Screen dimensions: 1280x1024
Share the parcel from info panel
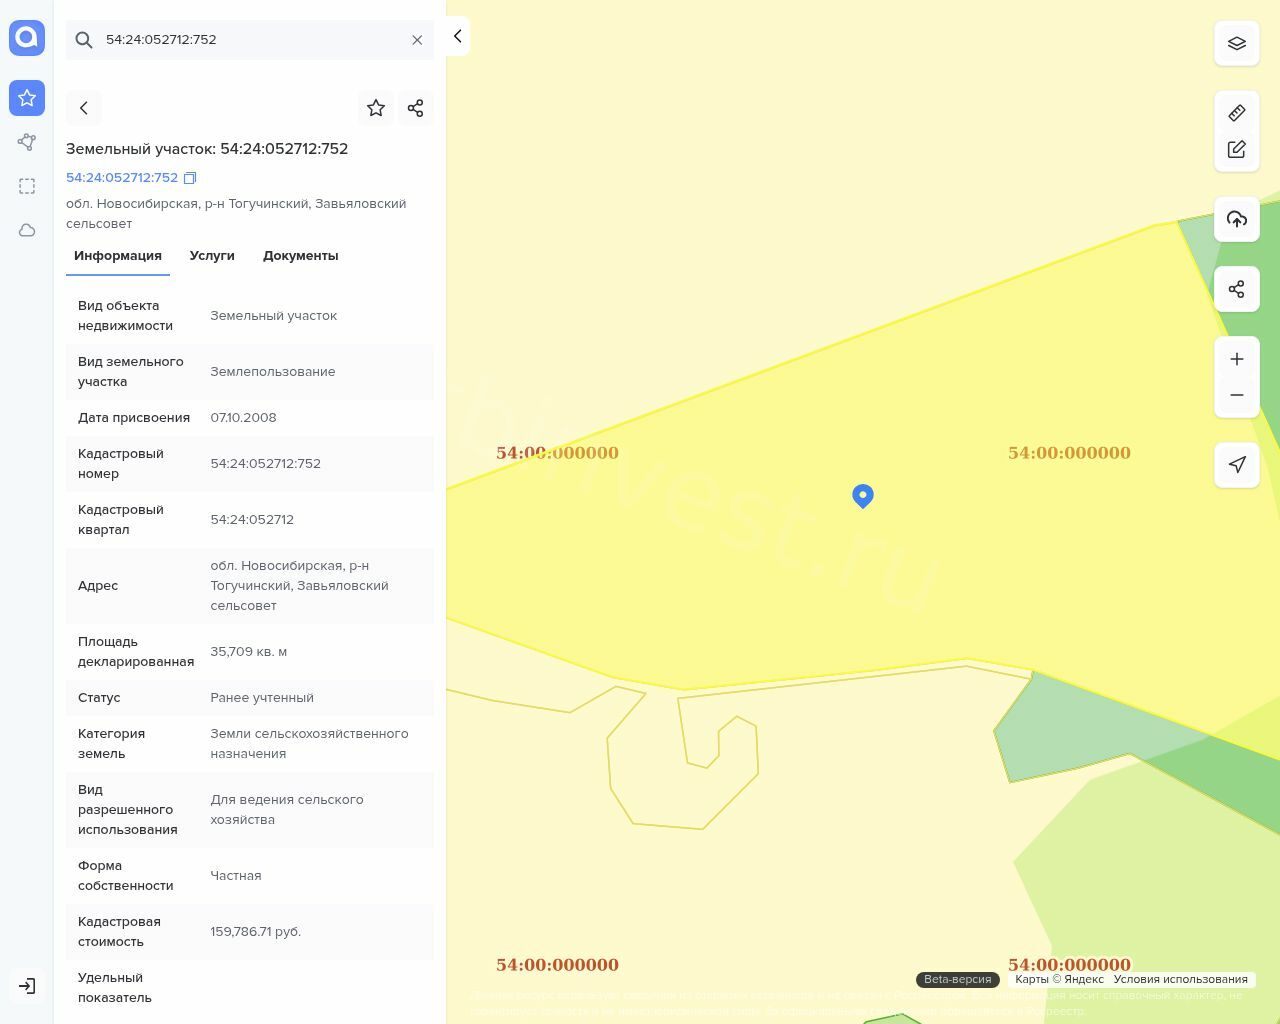[416, 108]
